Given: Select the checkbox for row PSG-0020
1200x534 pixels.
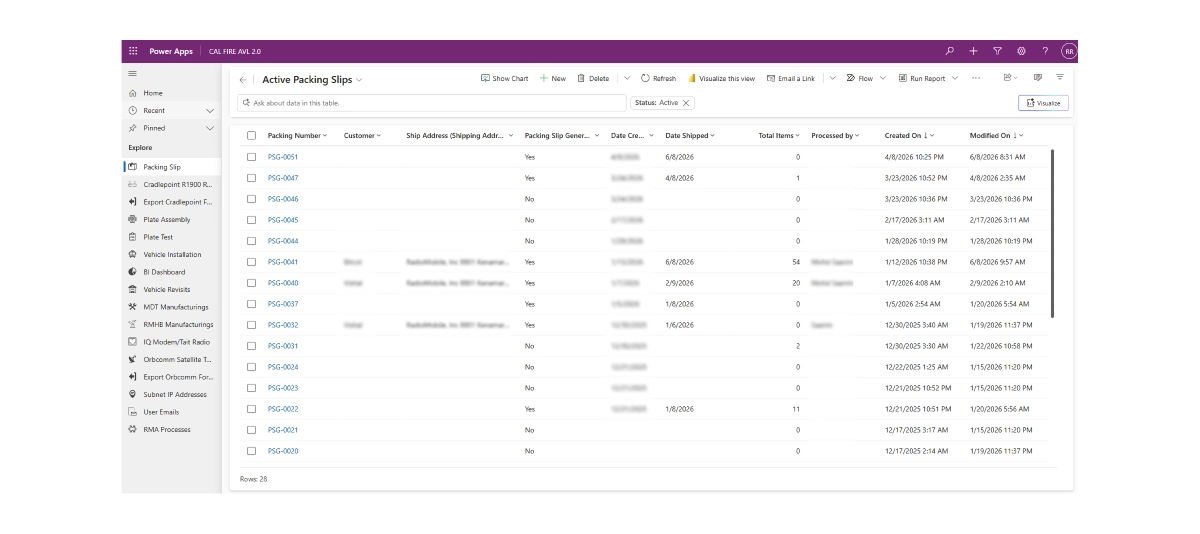Looking at the screenshot, I should pyautogui.click(x=252, y=451).
